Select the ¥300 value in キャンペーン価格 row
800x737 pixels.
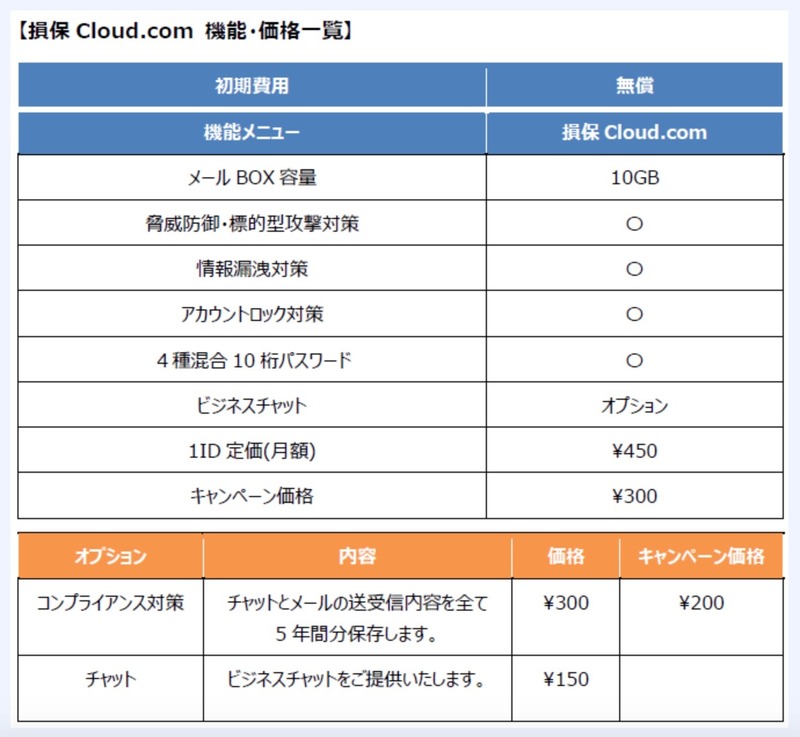point(634,496)
